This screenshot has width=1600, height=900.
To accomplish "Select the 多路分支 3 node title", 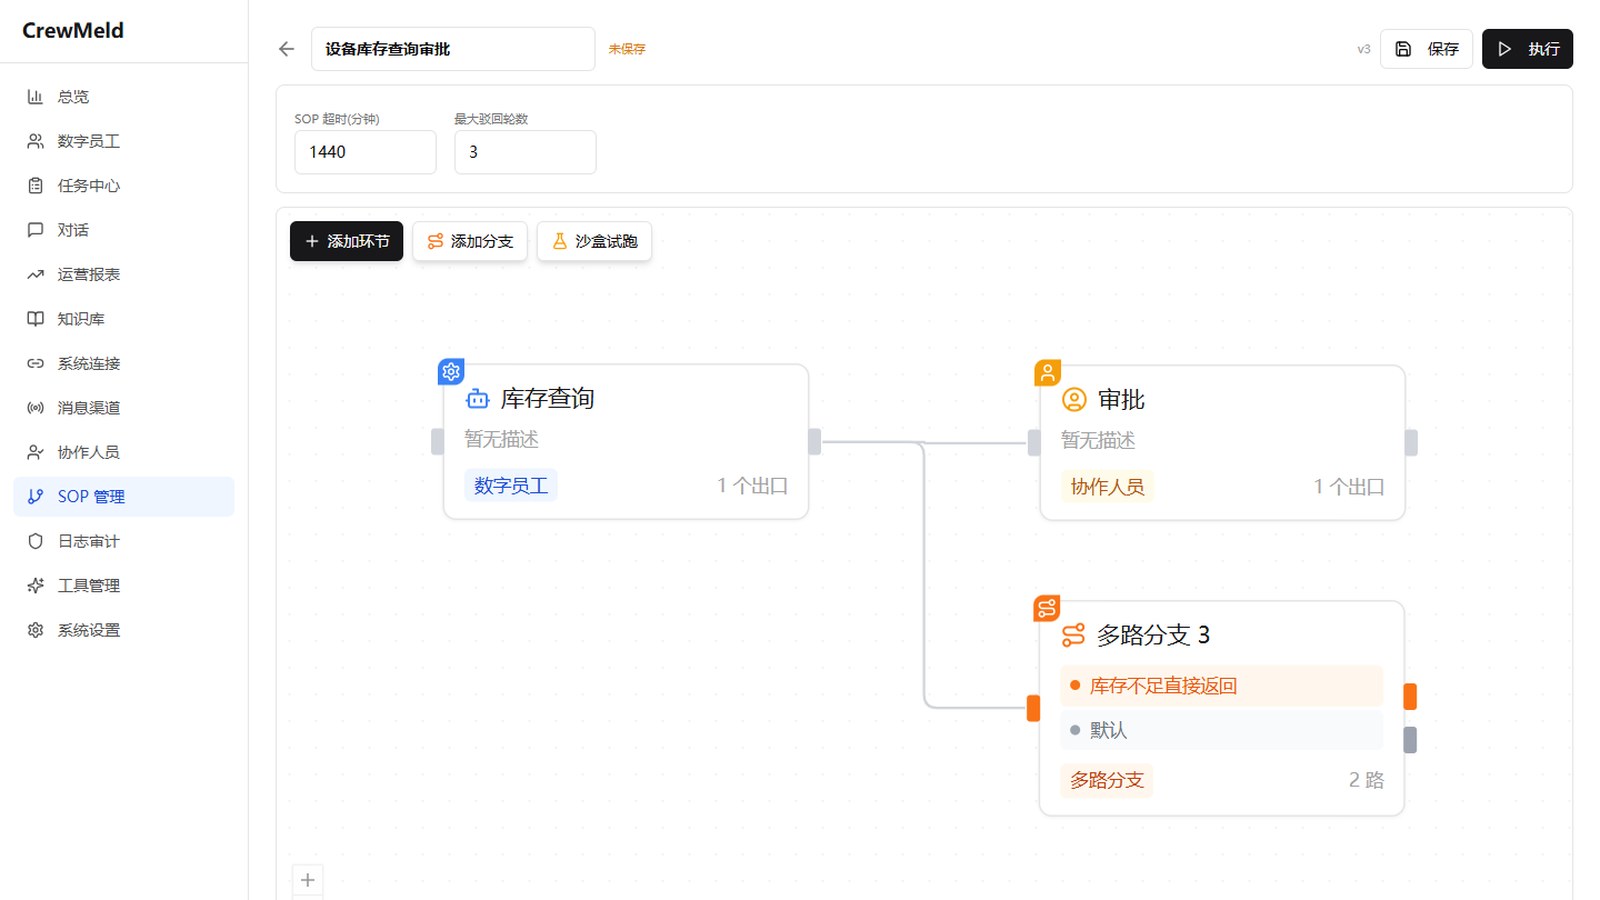I will 1153,635.
